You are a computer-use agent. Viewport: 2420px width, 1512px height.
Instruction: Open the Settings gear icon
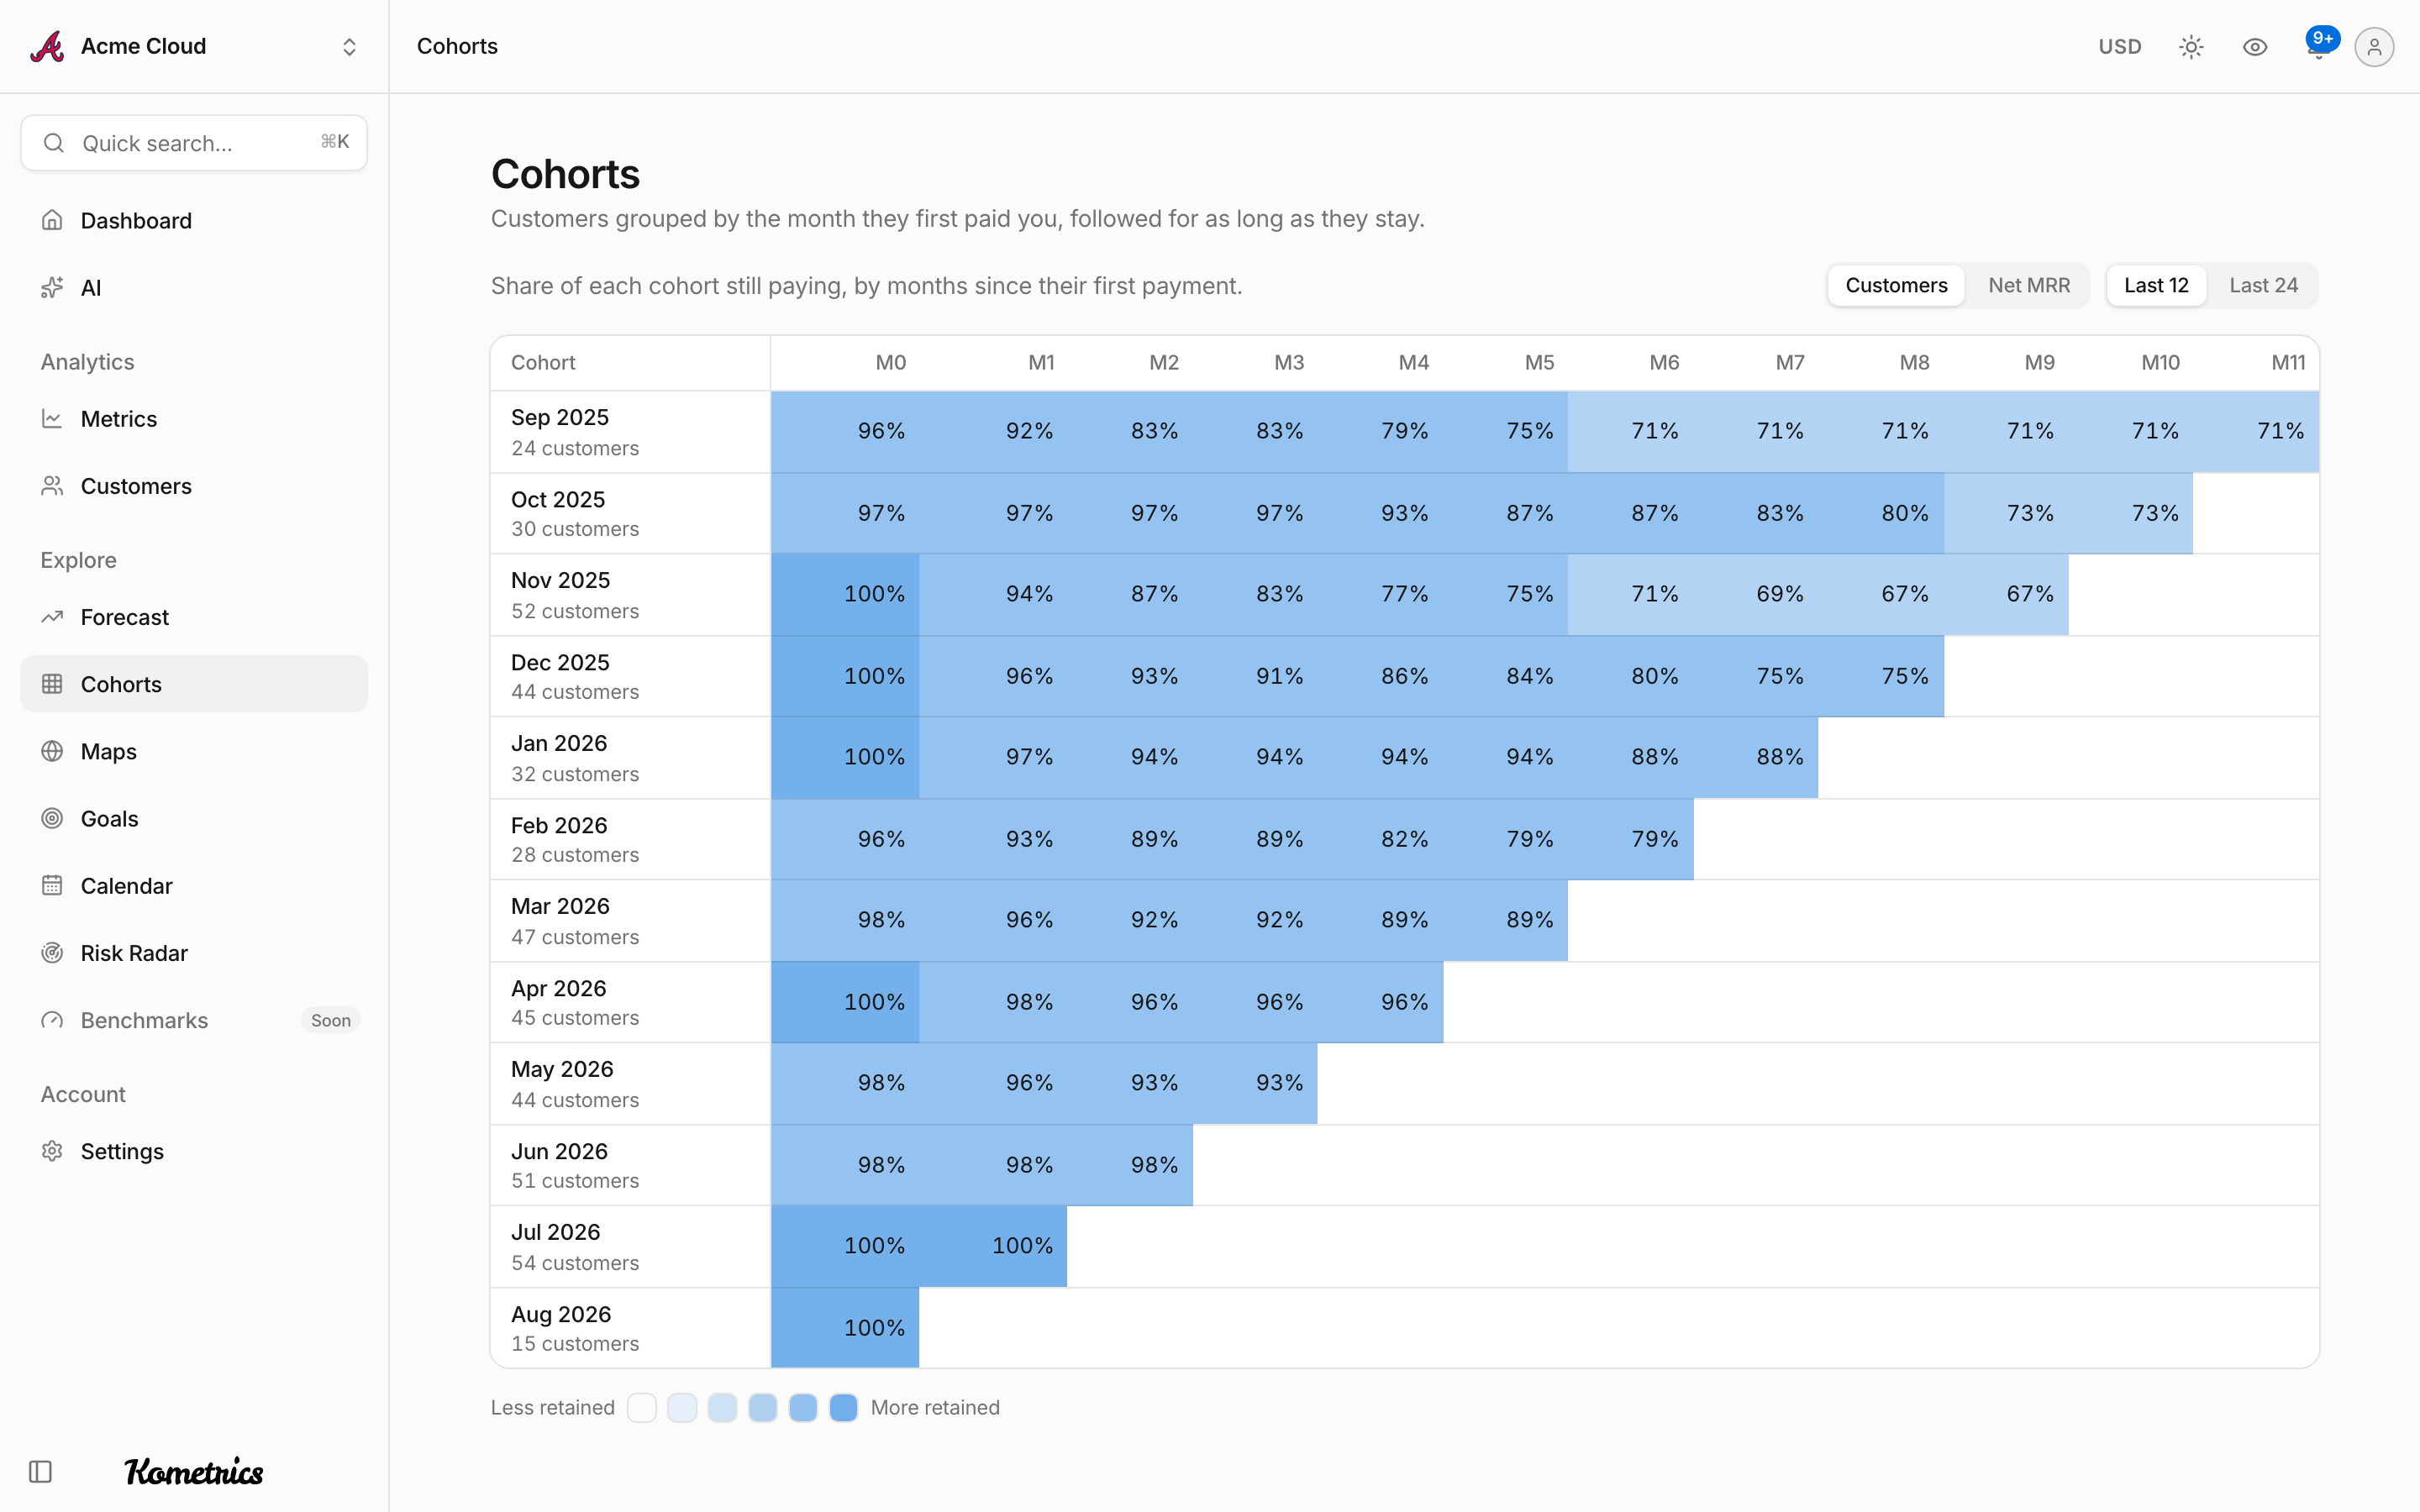tap(52, 1151)
